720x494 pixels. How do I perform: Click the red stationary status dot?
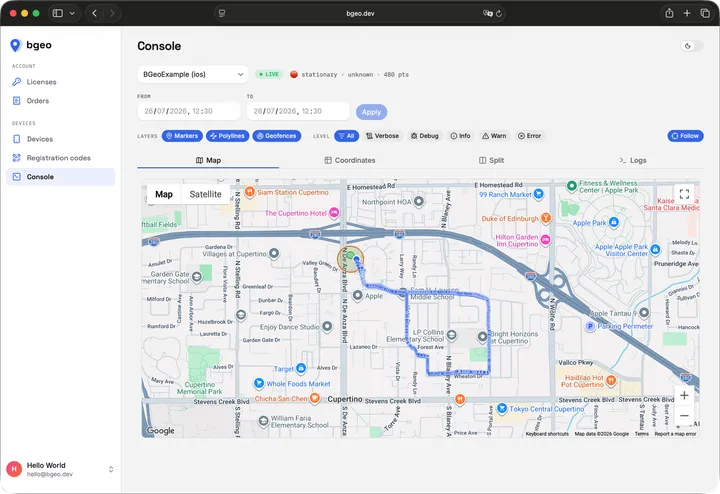294,74
